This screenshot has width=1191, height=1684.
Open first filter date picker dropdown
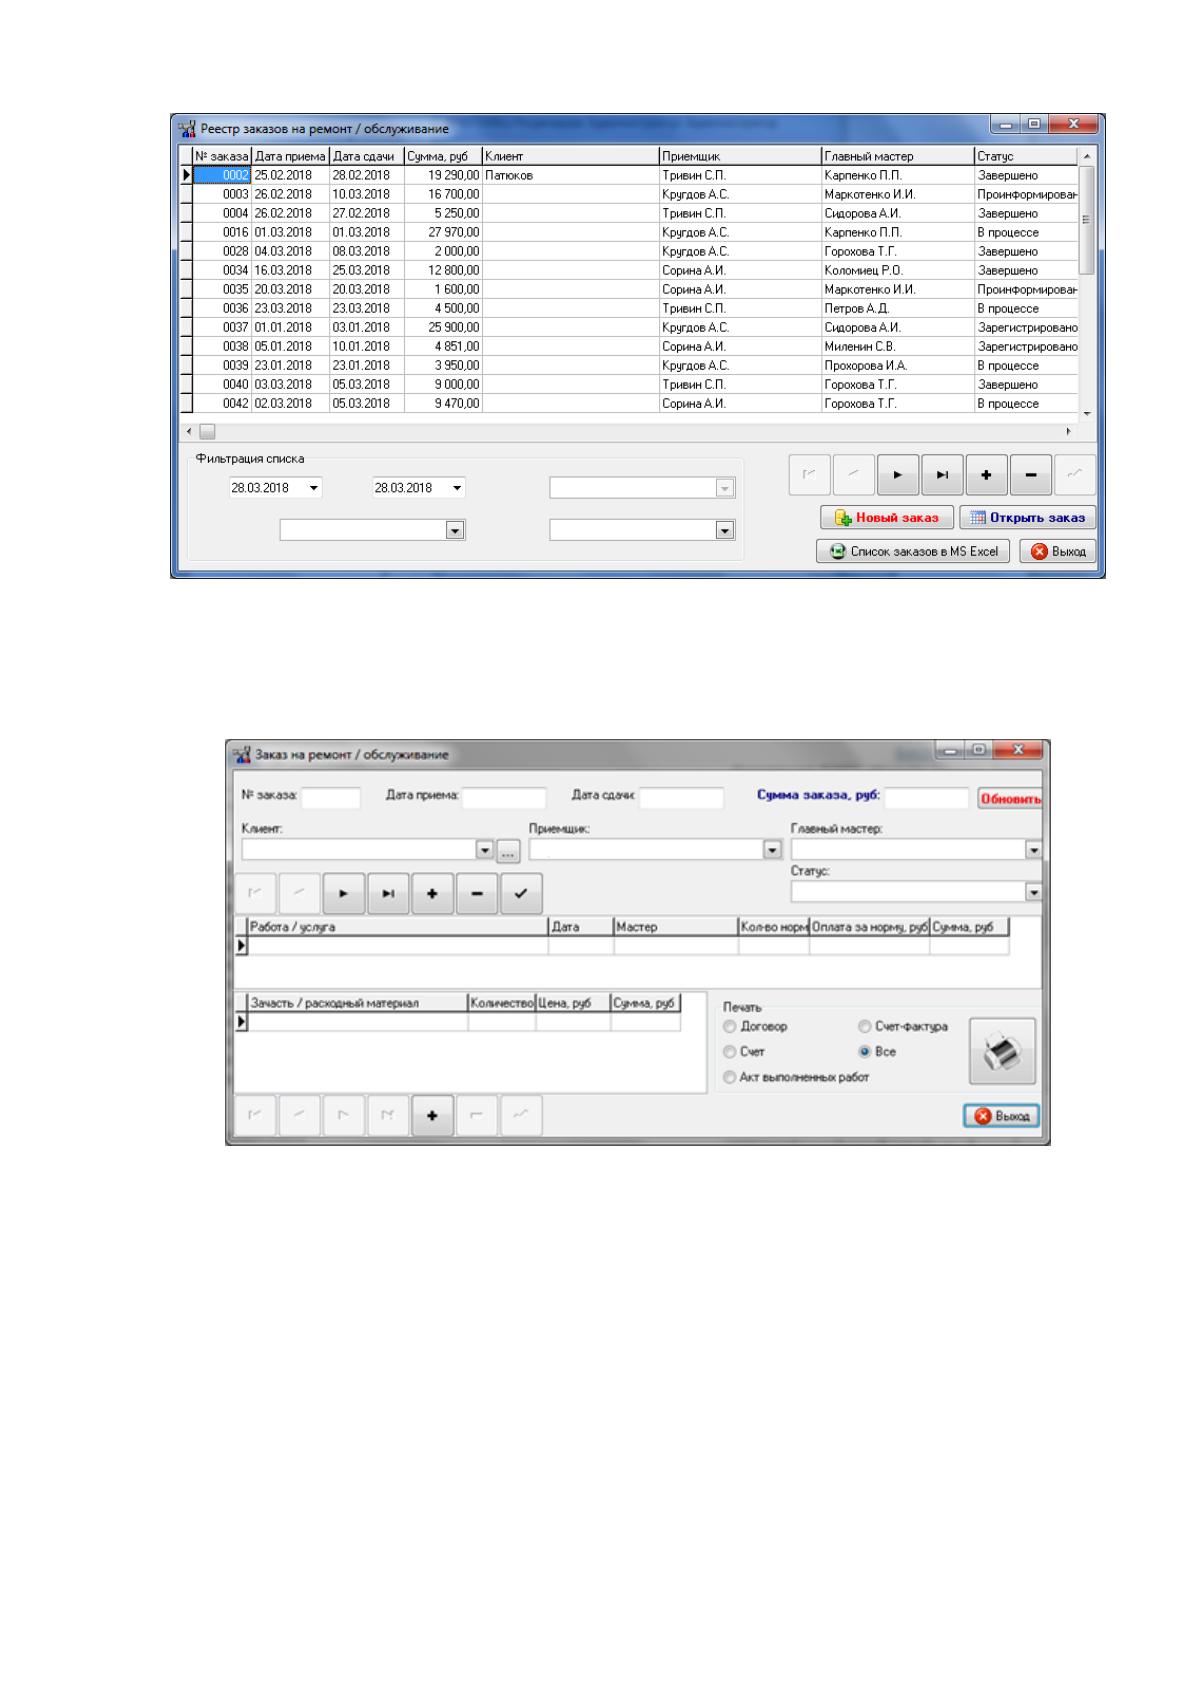(314, 488)
